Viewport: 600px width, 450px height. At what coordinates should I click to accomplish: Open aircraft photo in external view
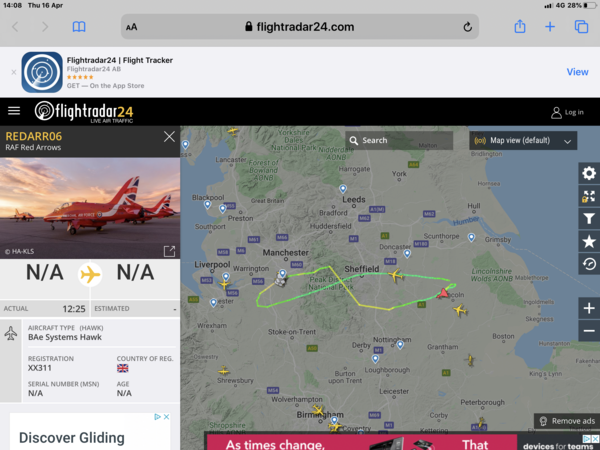click(x=169, y=251)
